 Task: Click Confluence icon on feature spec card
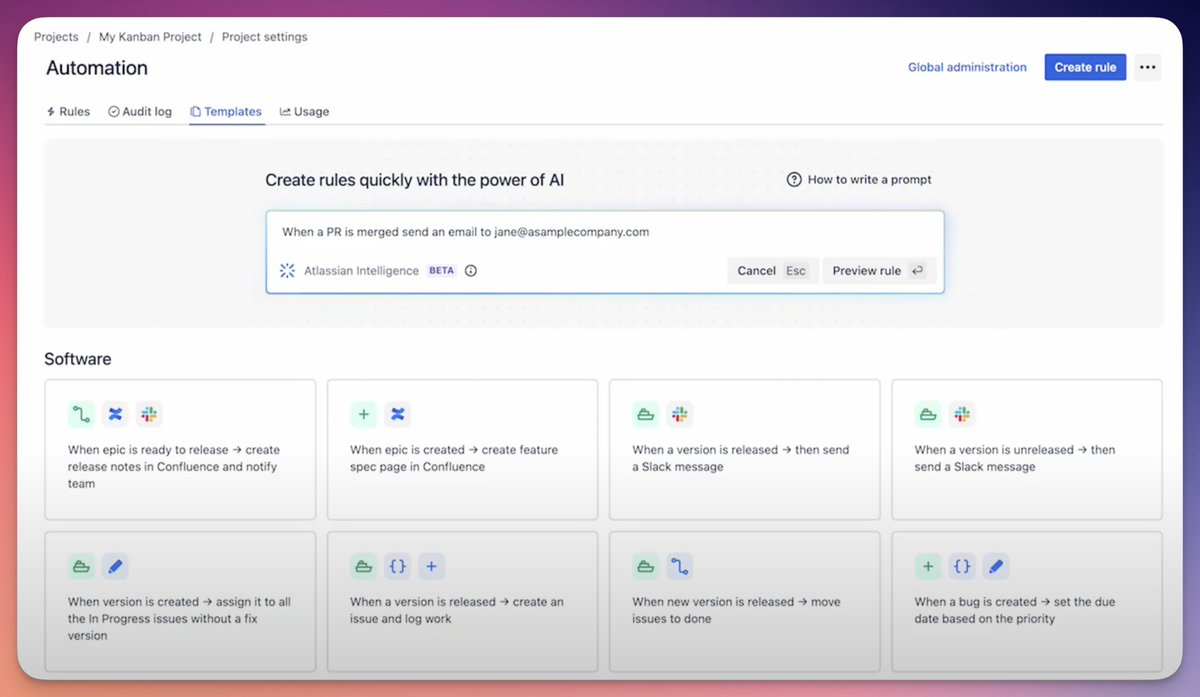point(397,414)
